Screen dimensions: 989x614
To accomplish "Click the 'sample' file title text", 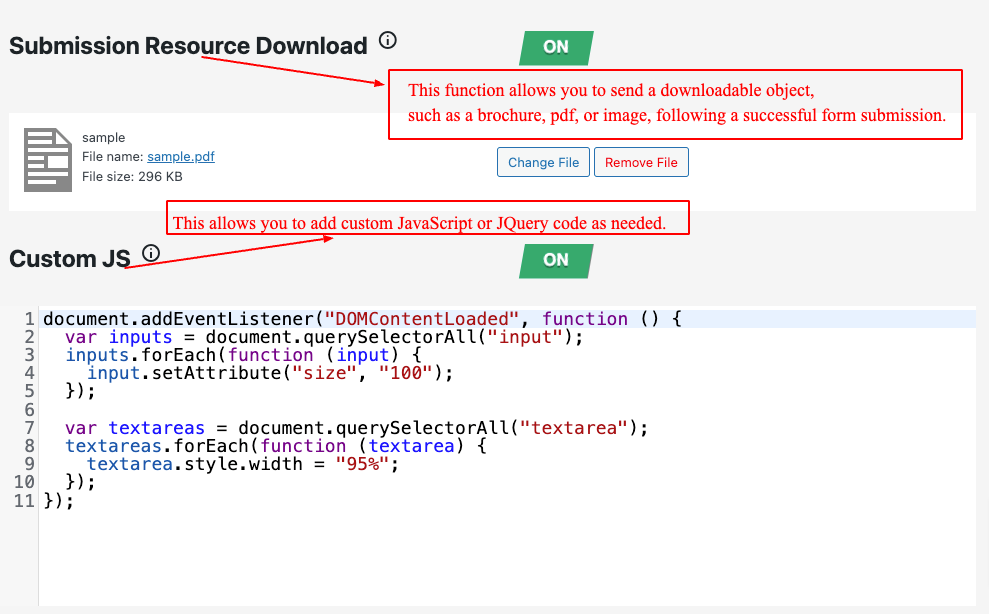I will click(x=103, y=138).
